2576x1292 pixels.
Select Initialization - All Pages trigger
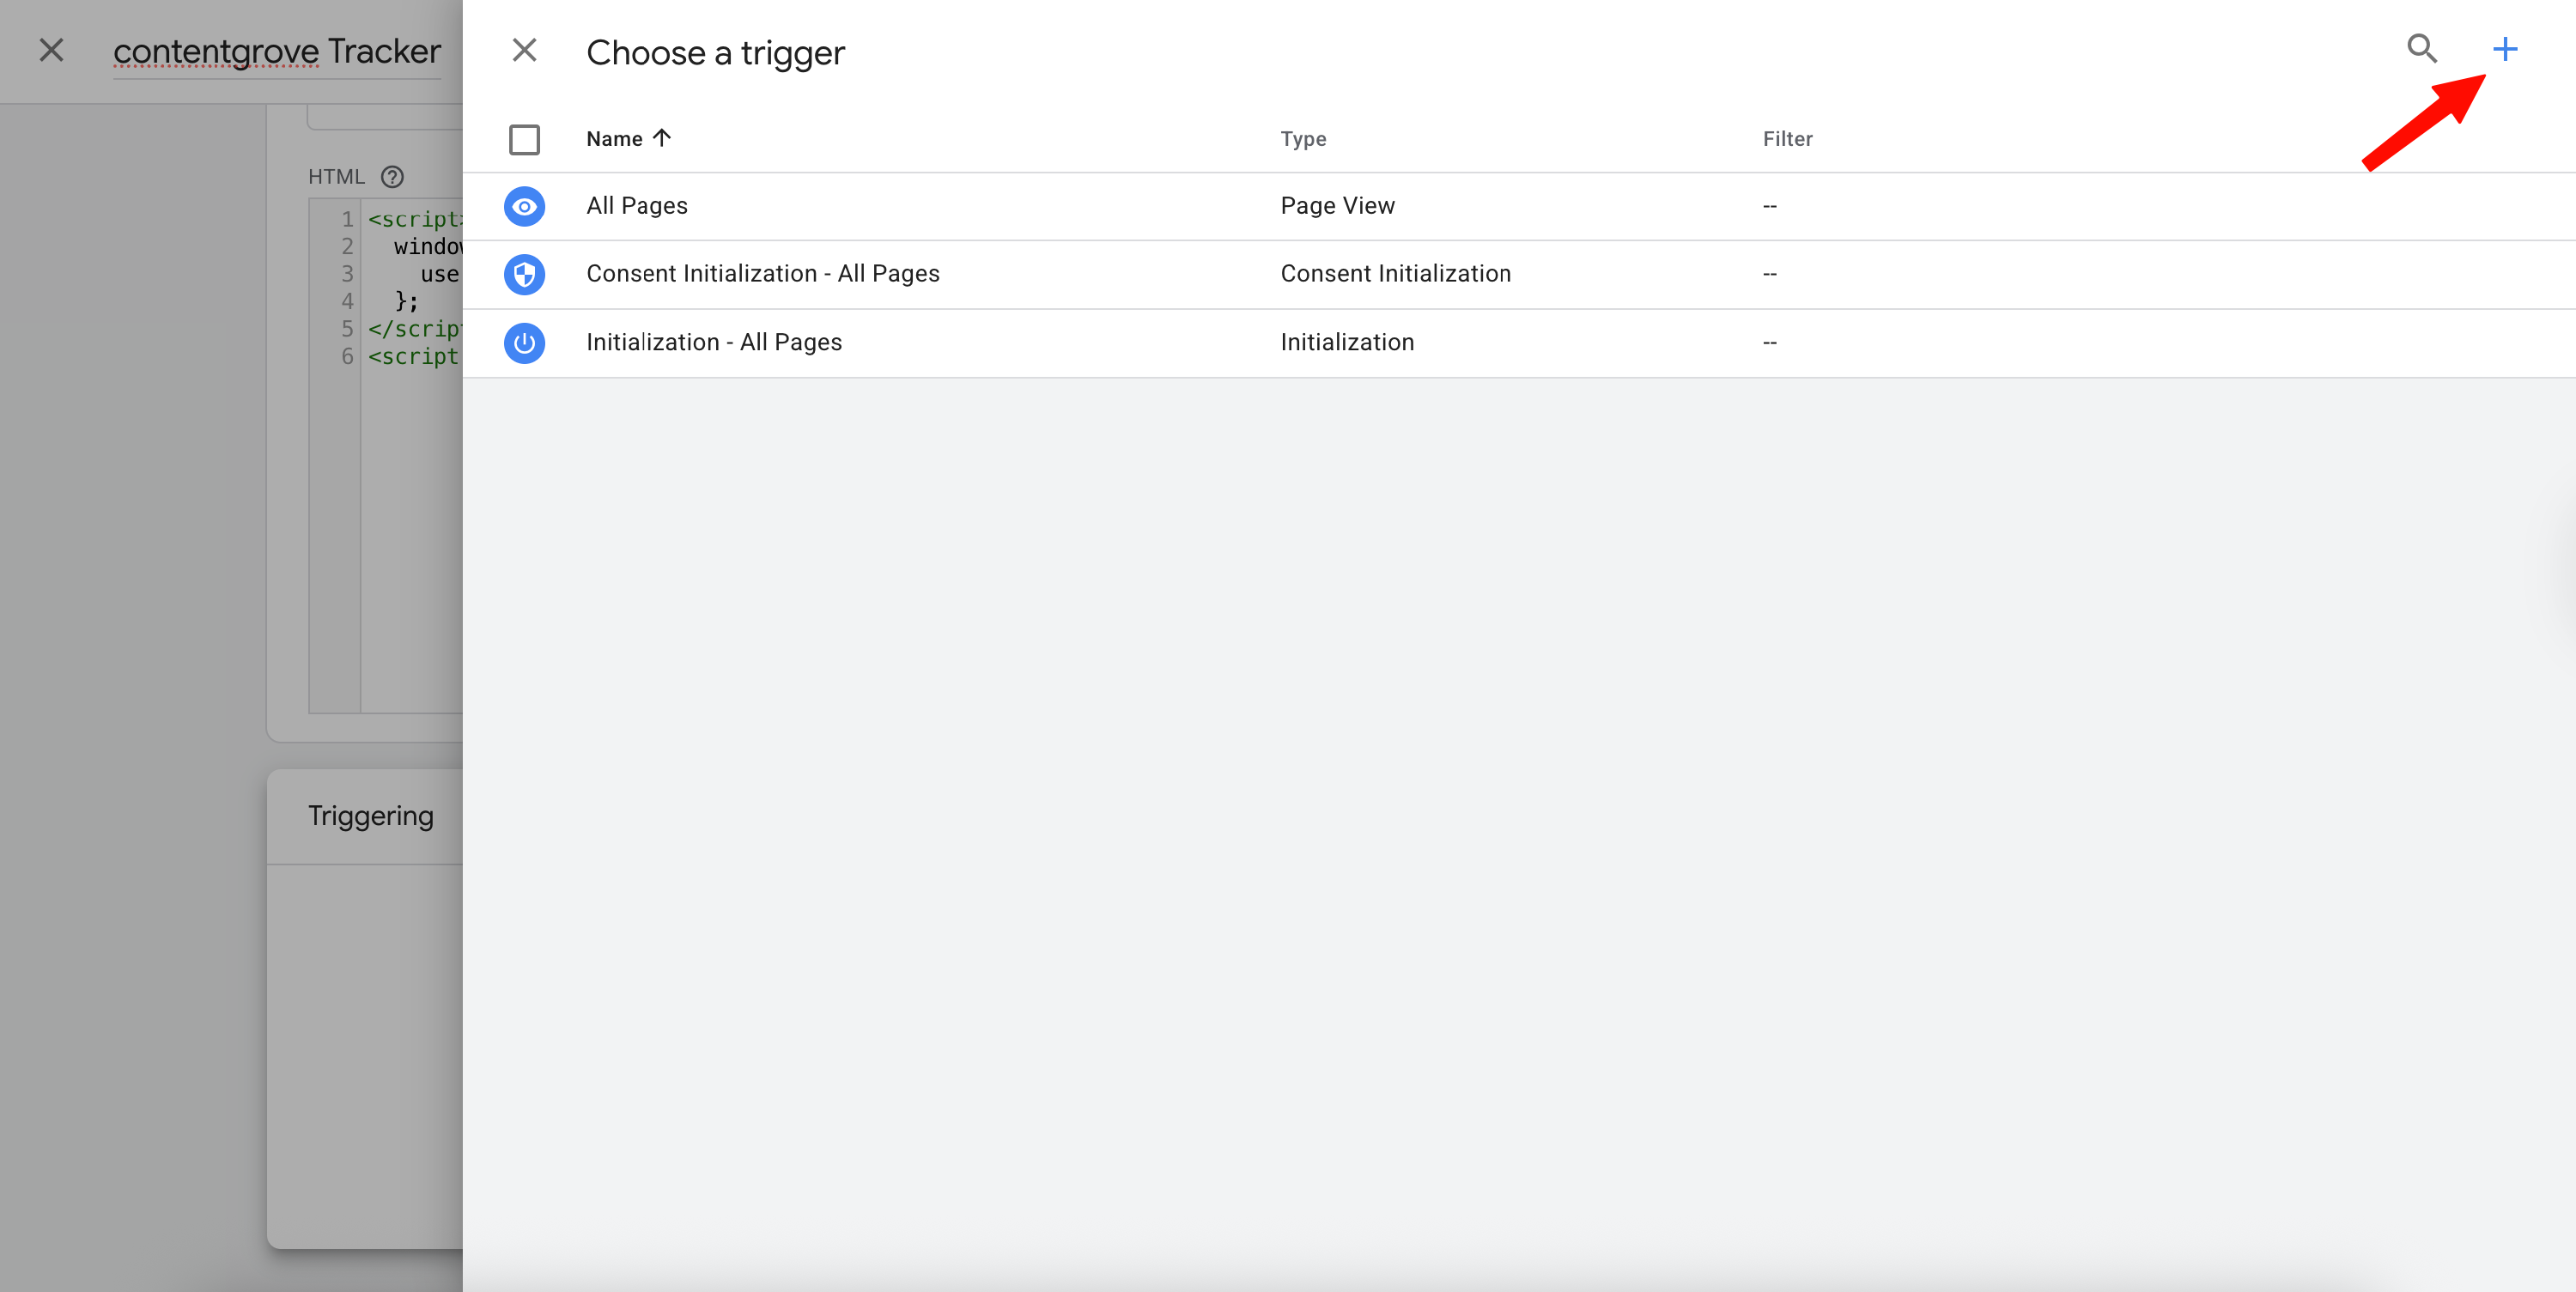pyautogui.click(x=713, y=343)
